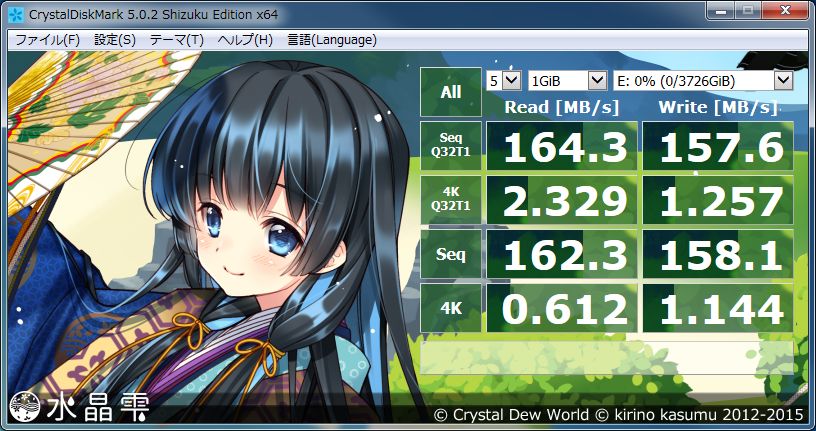Open the test size dropdown showing 1GiB
816x431 pixels.
(x=567, y=81)
